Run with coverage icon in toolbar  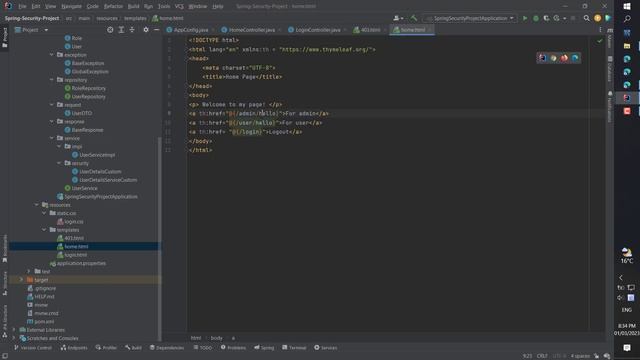point(546,18)
